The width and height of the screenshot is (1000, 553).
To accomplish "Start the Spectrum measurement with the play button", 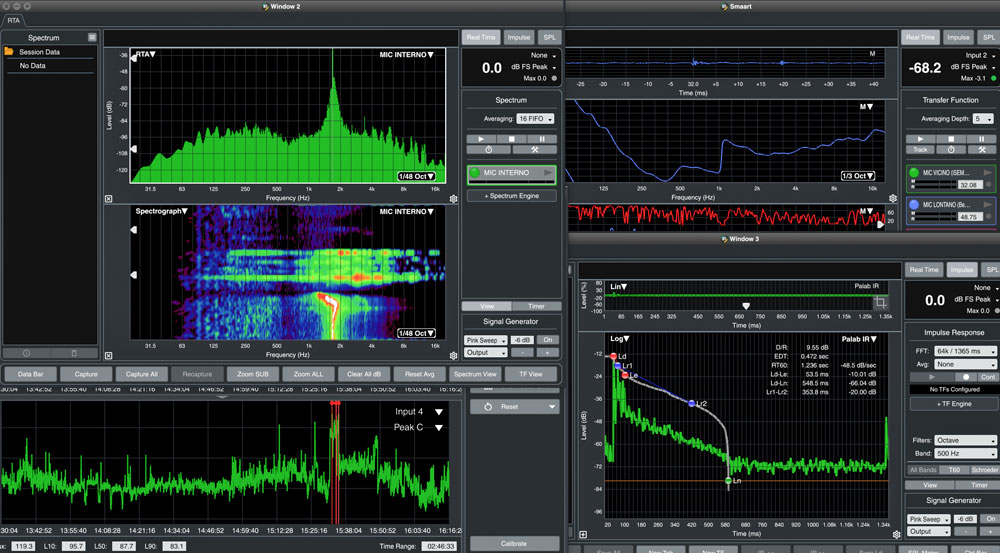I will point(482,139).
